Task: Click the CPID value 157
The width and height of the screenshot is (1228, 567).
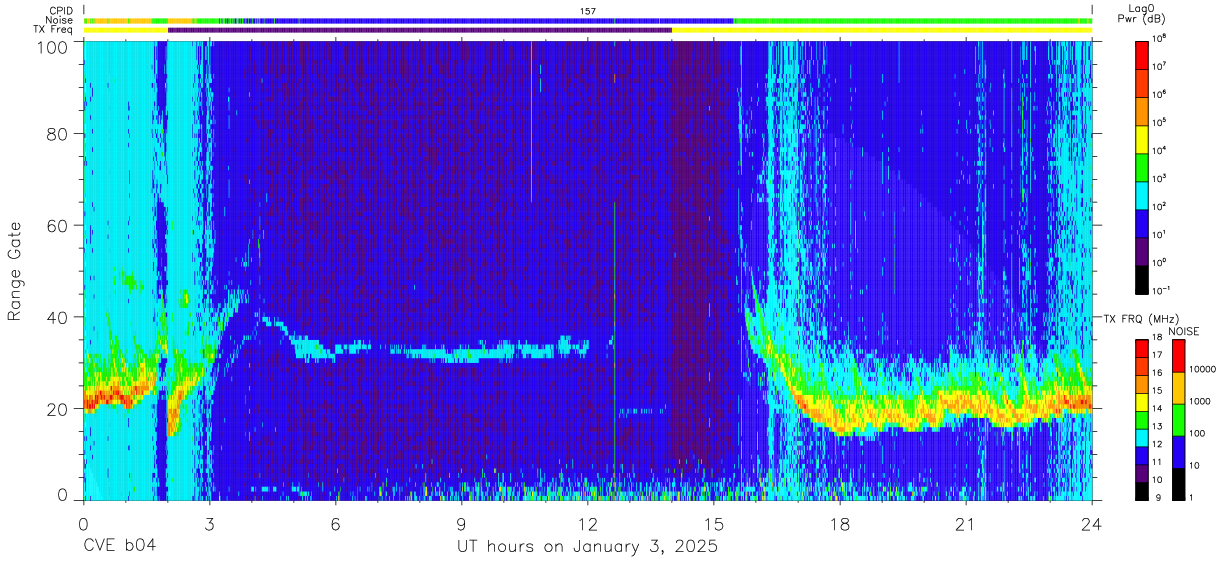Action: 588,11
